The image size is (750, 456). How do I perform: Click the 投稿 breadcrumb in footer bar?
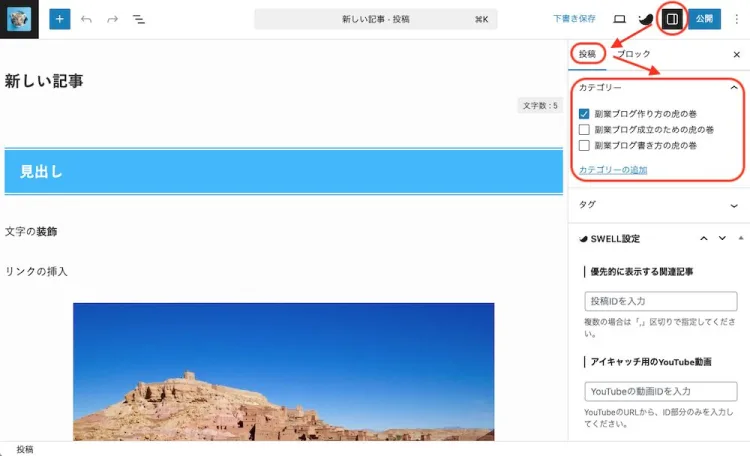[x=25, y=449]
